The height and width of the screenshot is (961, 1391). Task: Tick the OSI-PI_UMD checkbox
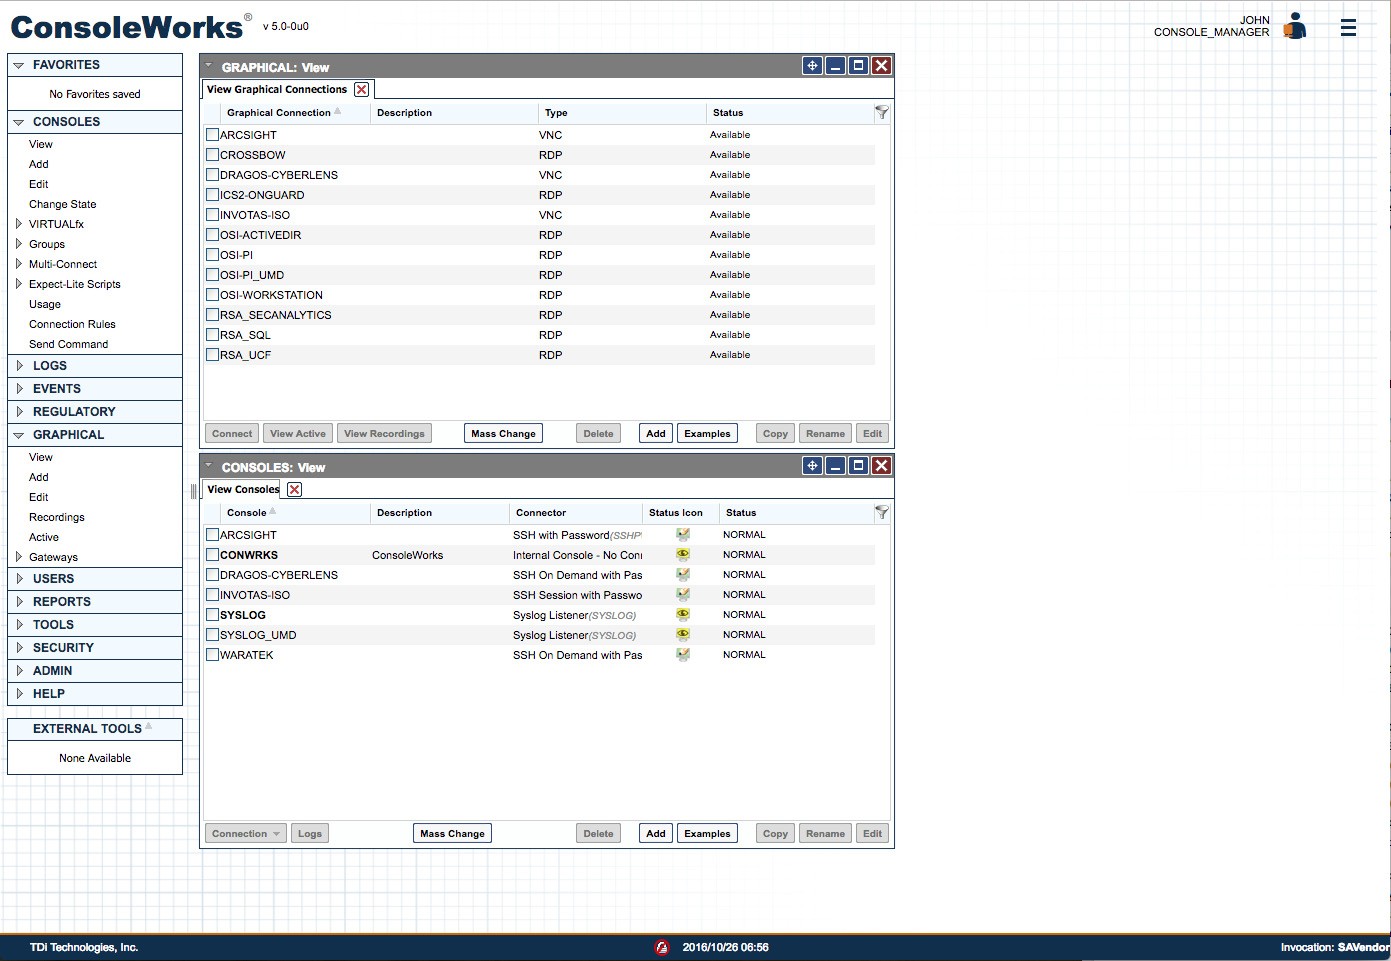click(x=212, y=274)
